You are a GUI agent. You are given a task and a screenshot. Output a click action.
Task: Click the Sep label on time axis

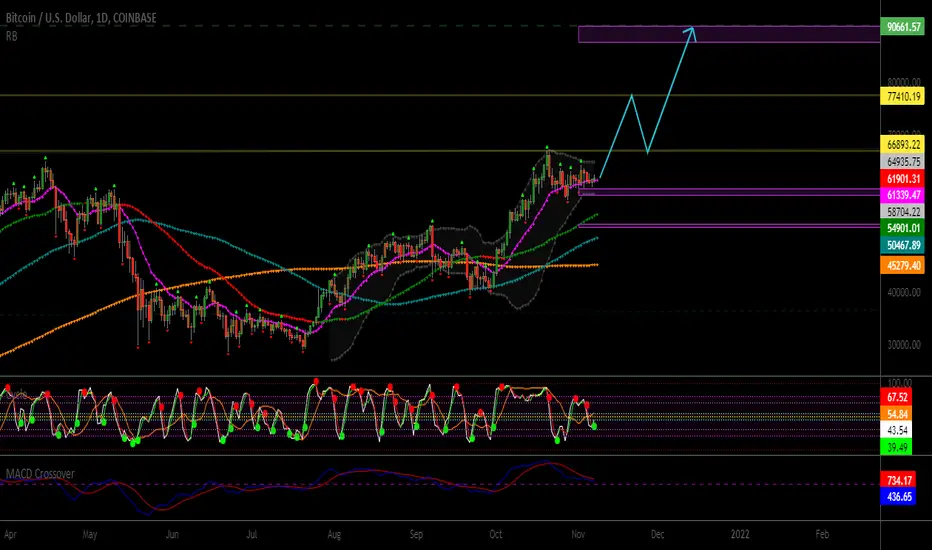click(x=416, y=535)
